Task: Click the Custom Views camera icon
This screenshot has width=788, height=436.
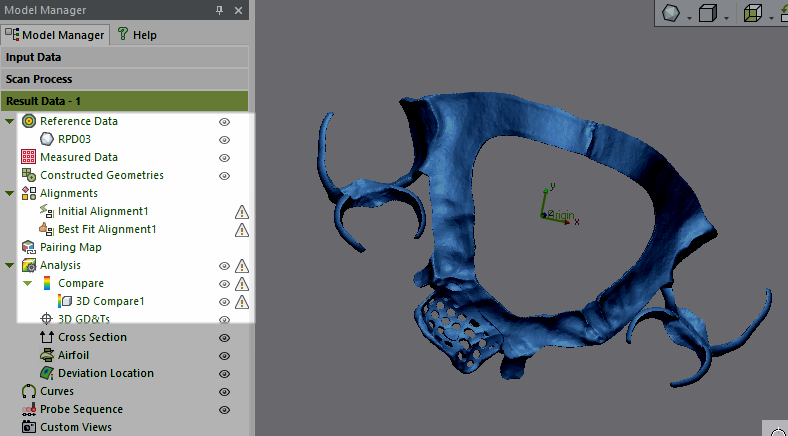Action: click(x=29, y=427)
